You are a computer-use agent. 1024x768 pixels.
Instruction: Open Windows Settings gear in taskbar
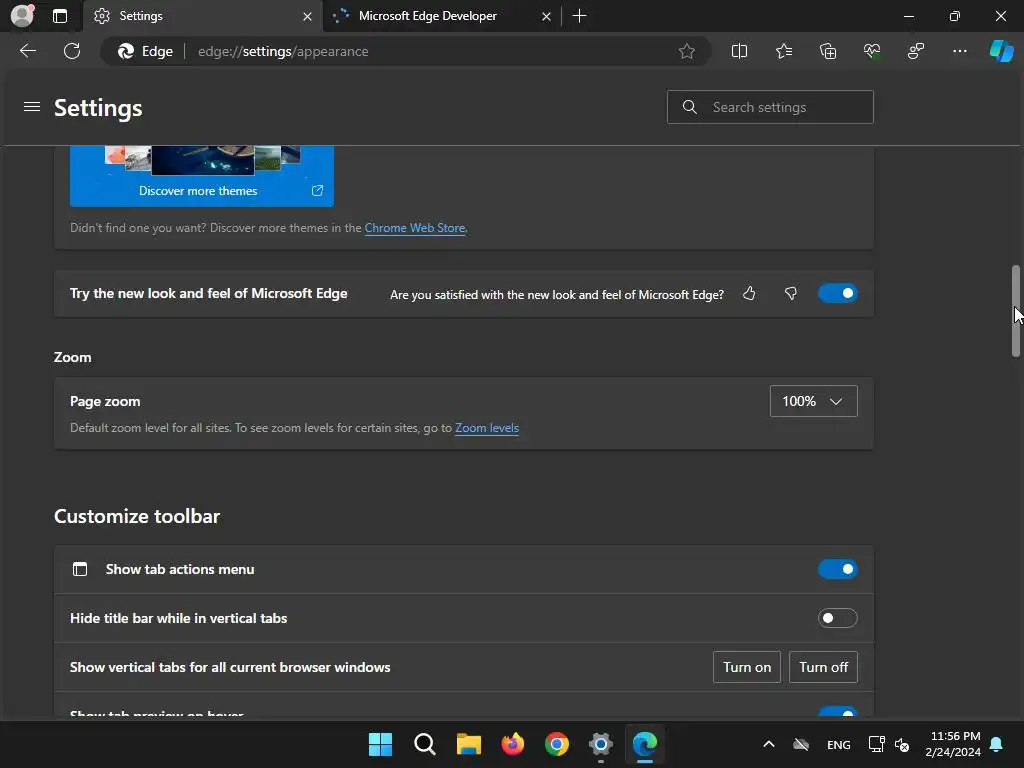(x=601, y=744)
